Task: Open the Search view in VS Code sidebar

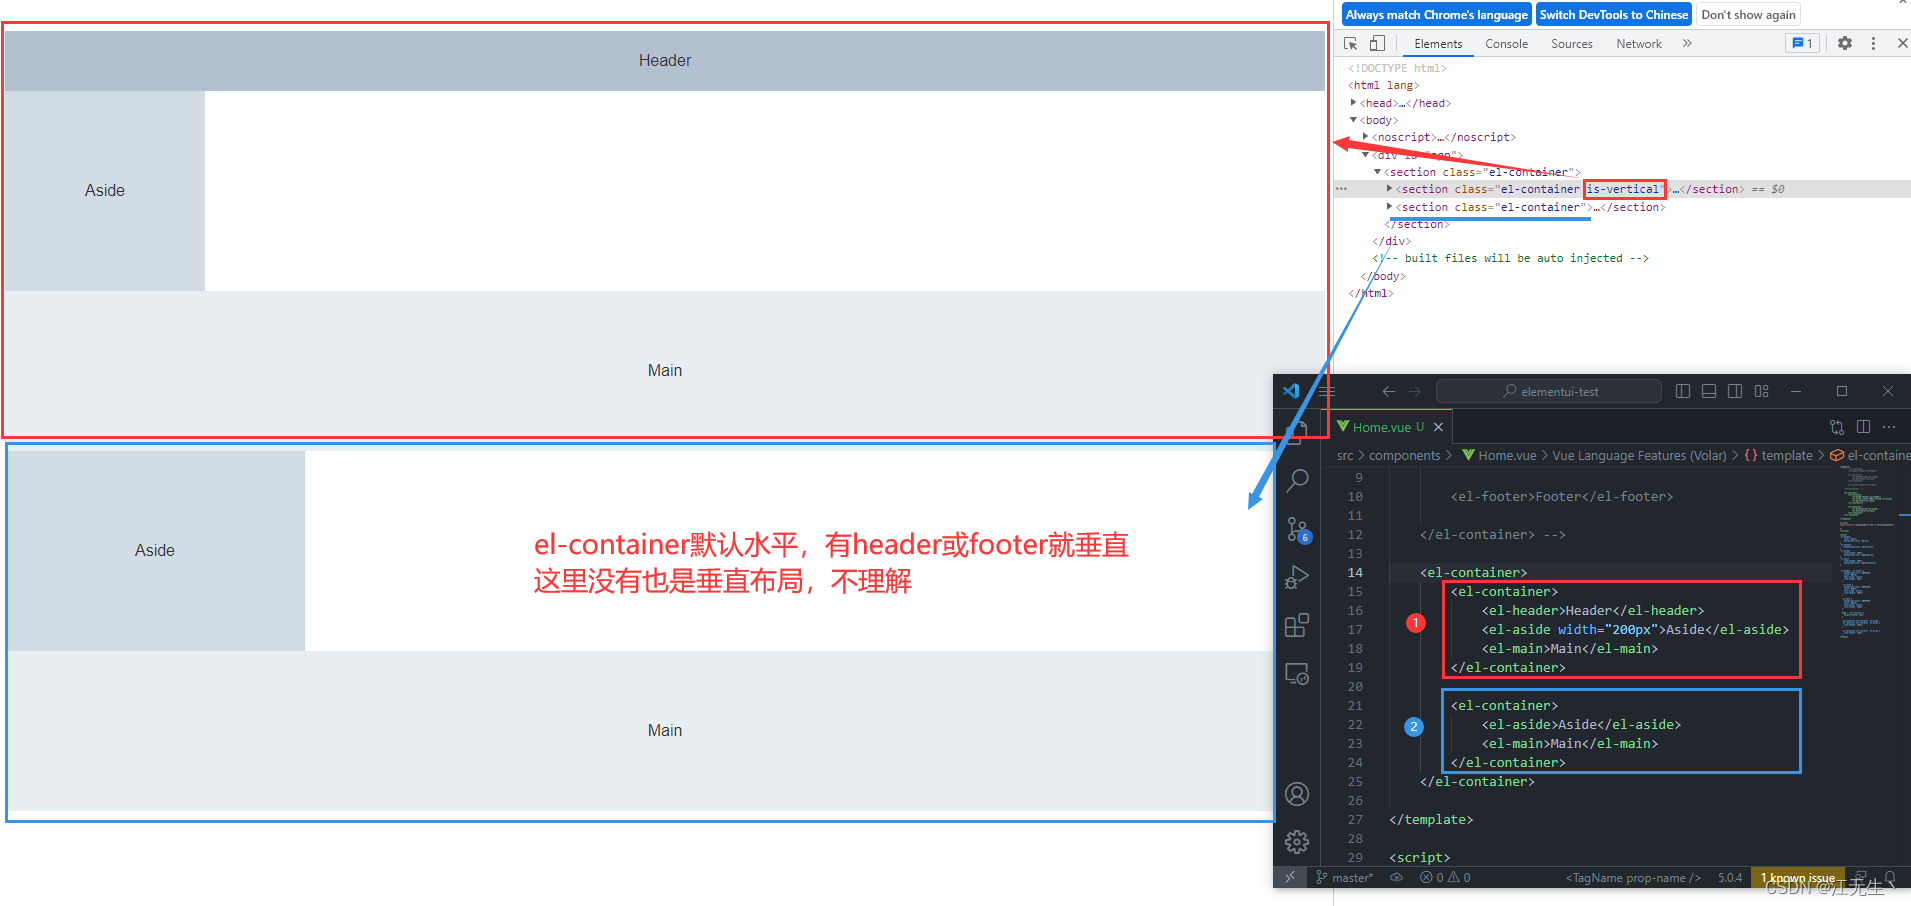Action: [x=1297, y=480]
